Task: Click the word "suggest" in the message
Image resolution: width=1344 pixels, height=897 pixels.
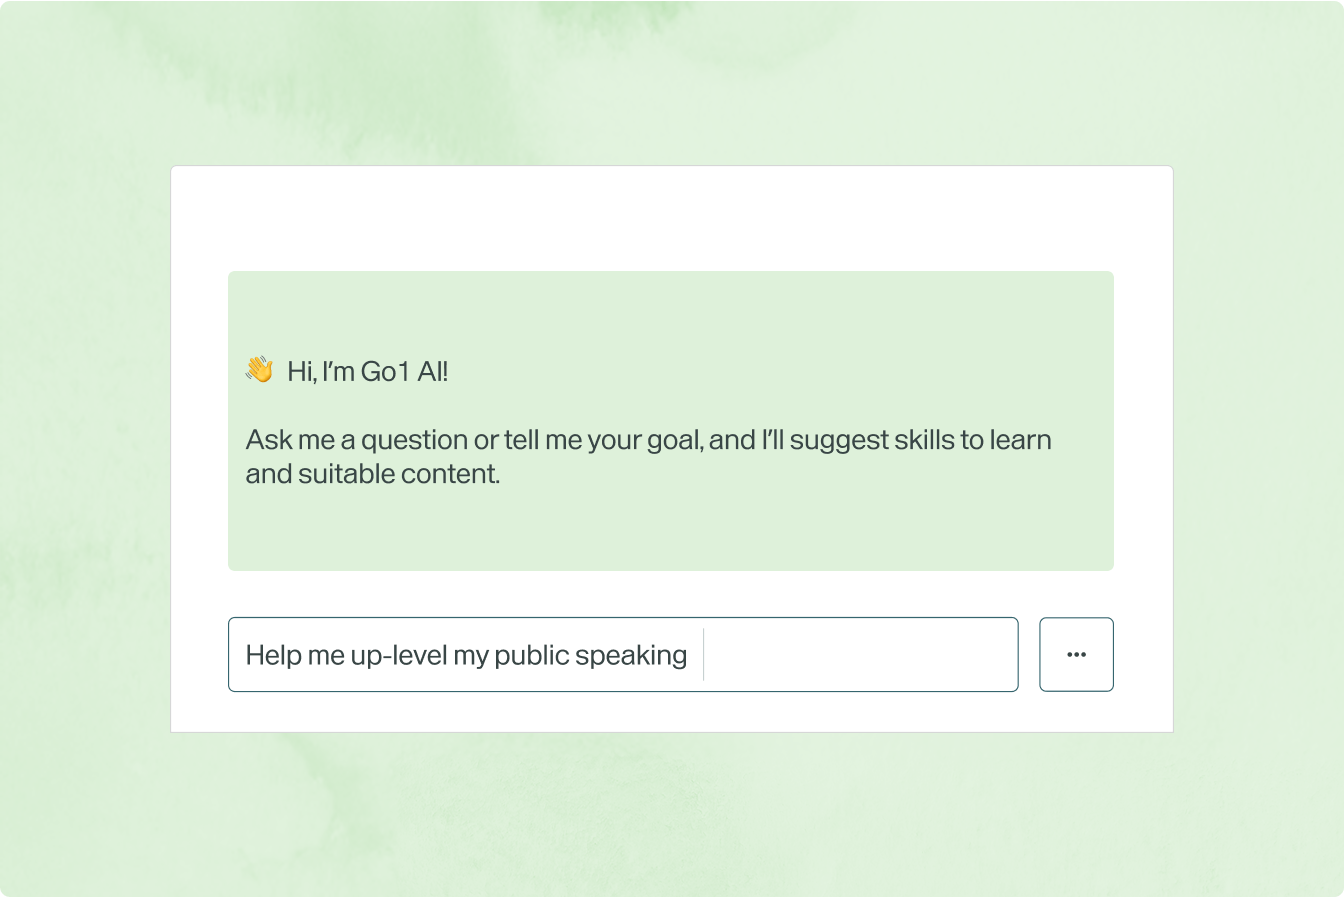Action: pyautogui.click(x=836, y=440)
